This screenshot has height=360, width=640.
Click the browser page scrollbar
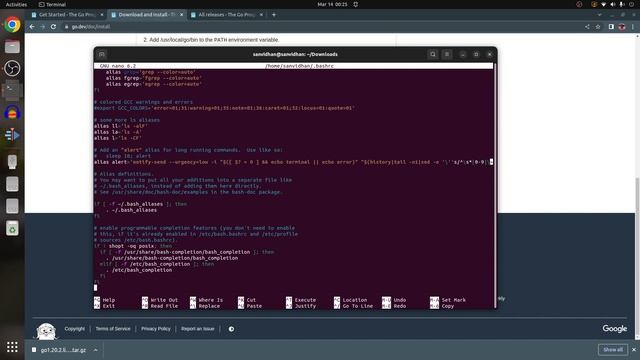(638, 257)
